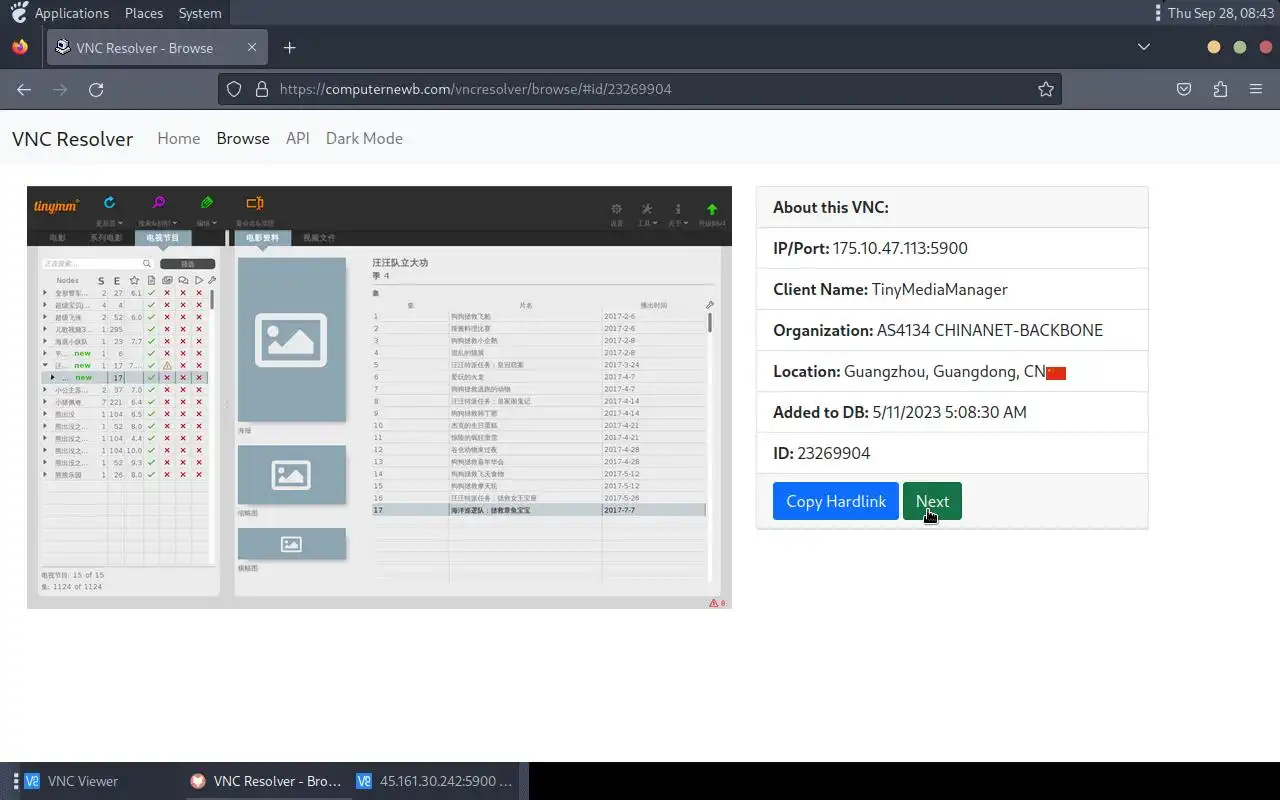1280x800 pixels.
Task: Select the Location text Guangzhou, Guangdong, CN
Action: coord(945,371)
